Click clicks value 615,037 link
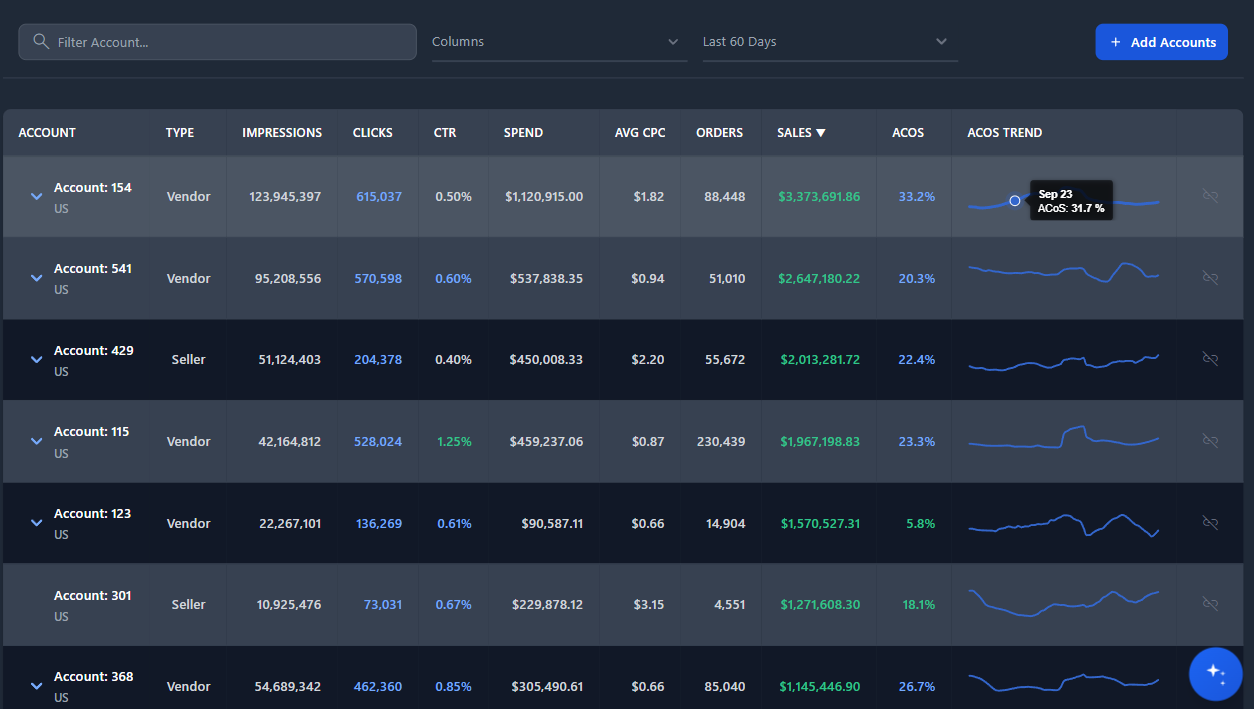 (379, 197)
